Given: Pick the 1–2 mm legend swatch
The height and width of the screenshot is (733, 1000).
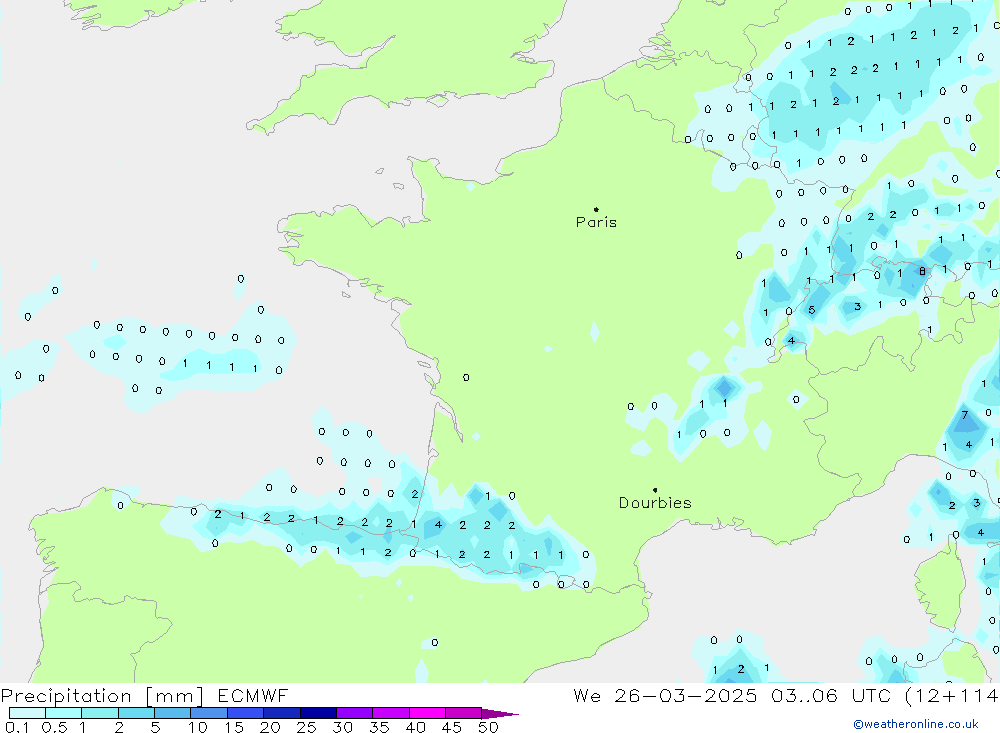Looking at the screenshot, I should [99, 713].
